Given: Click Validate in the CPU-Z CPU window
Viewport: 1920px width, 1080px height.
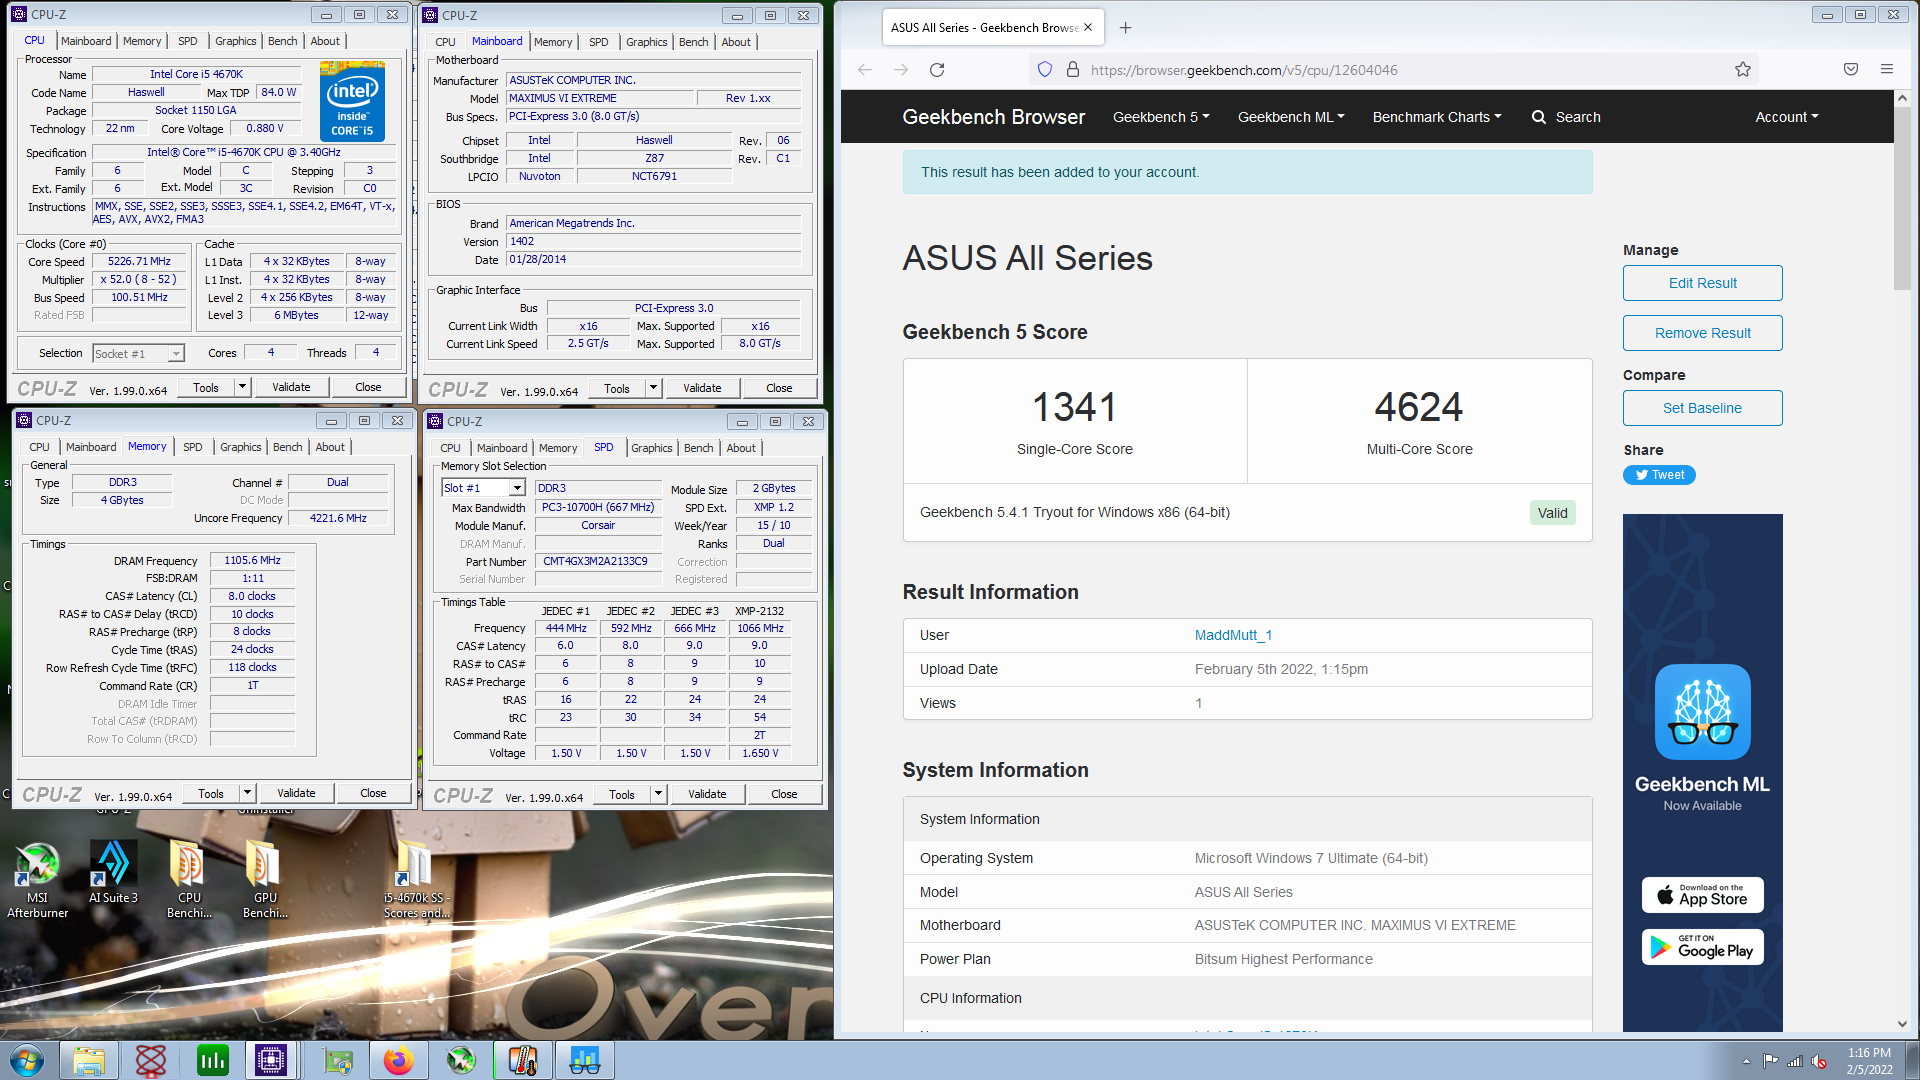Looking at the screenshot, I should pyautogui.click(x=291, y=387).
